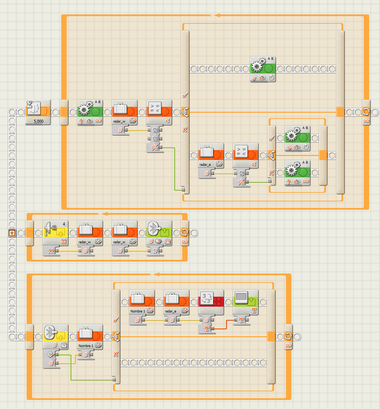Click the Compare block in the top loop
The width and height of the screenshot is (380, 409).
[x=159, y=112]
